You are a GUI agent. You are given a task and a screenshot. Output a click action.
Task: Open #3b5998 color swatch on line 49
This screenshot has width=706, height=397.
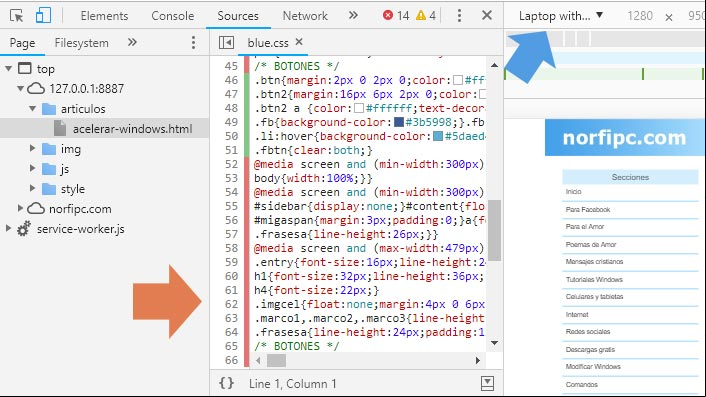(398, 122)
